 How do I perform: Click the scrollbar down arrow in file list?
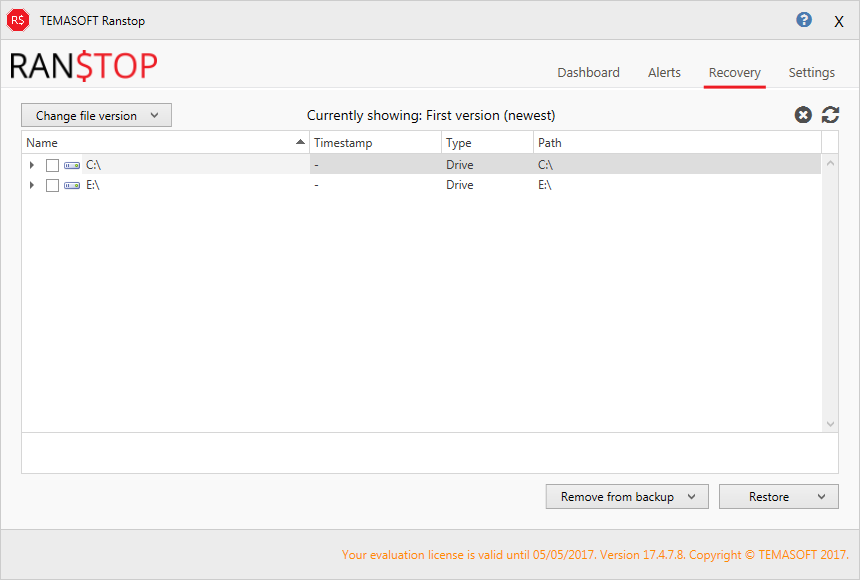click(x=830, y=424)
